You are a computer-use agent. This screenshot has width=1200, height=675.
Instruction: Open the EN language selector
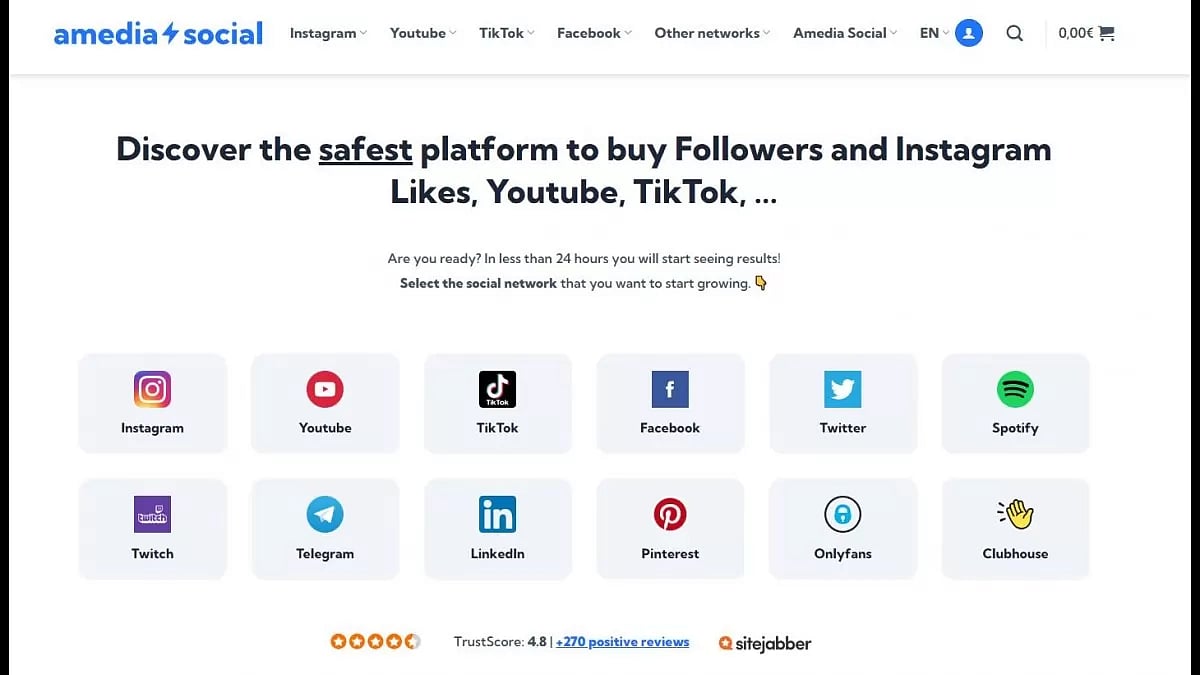(934, 33)
